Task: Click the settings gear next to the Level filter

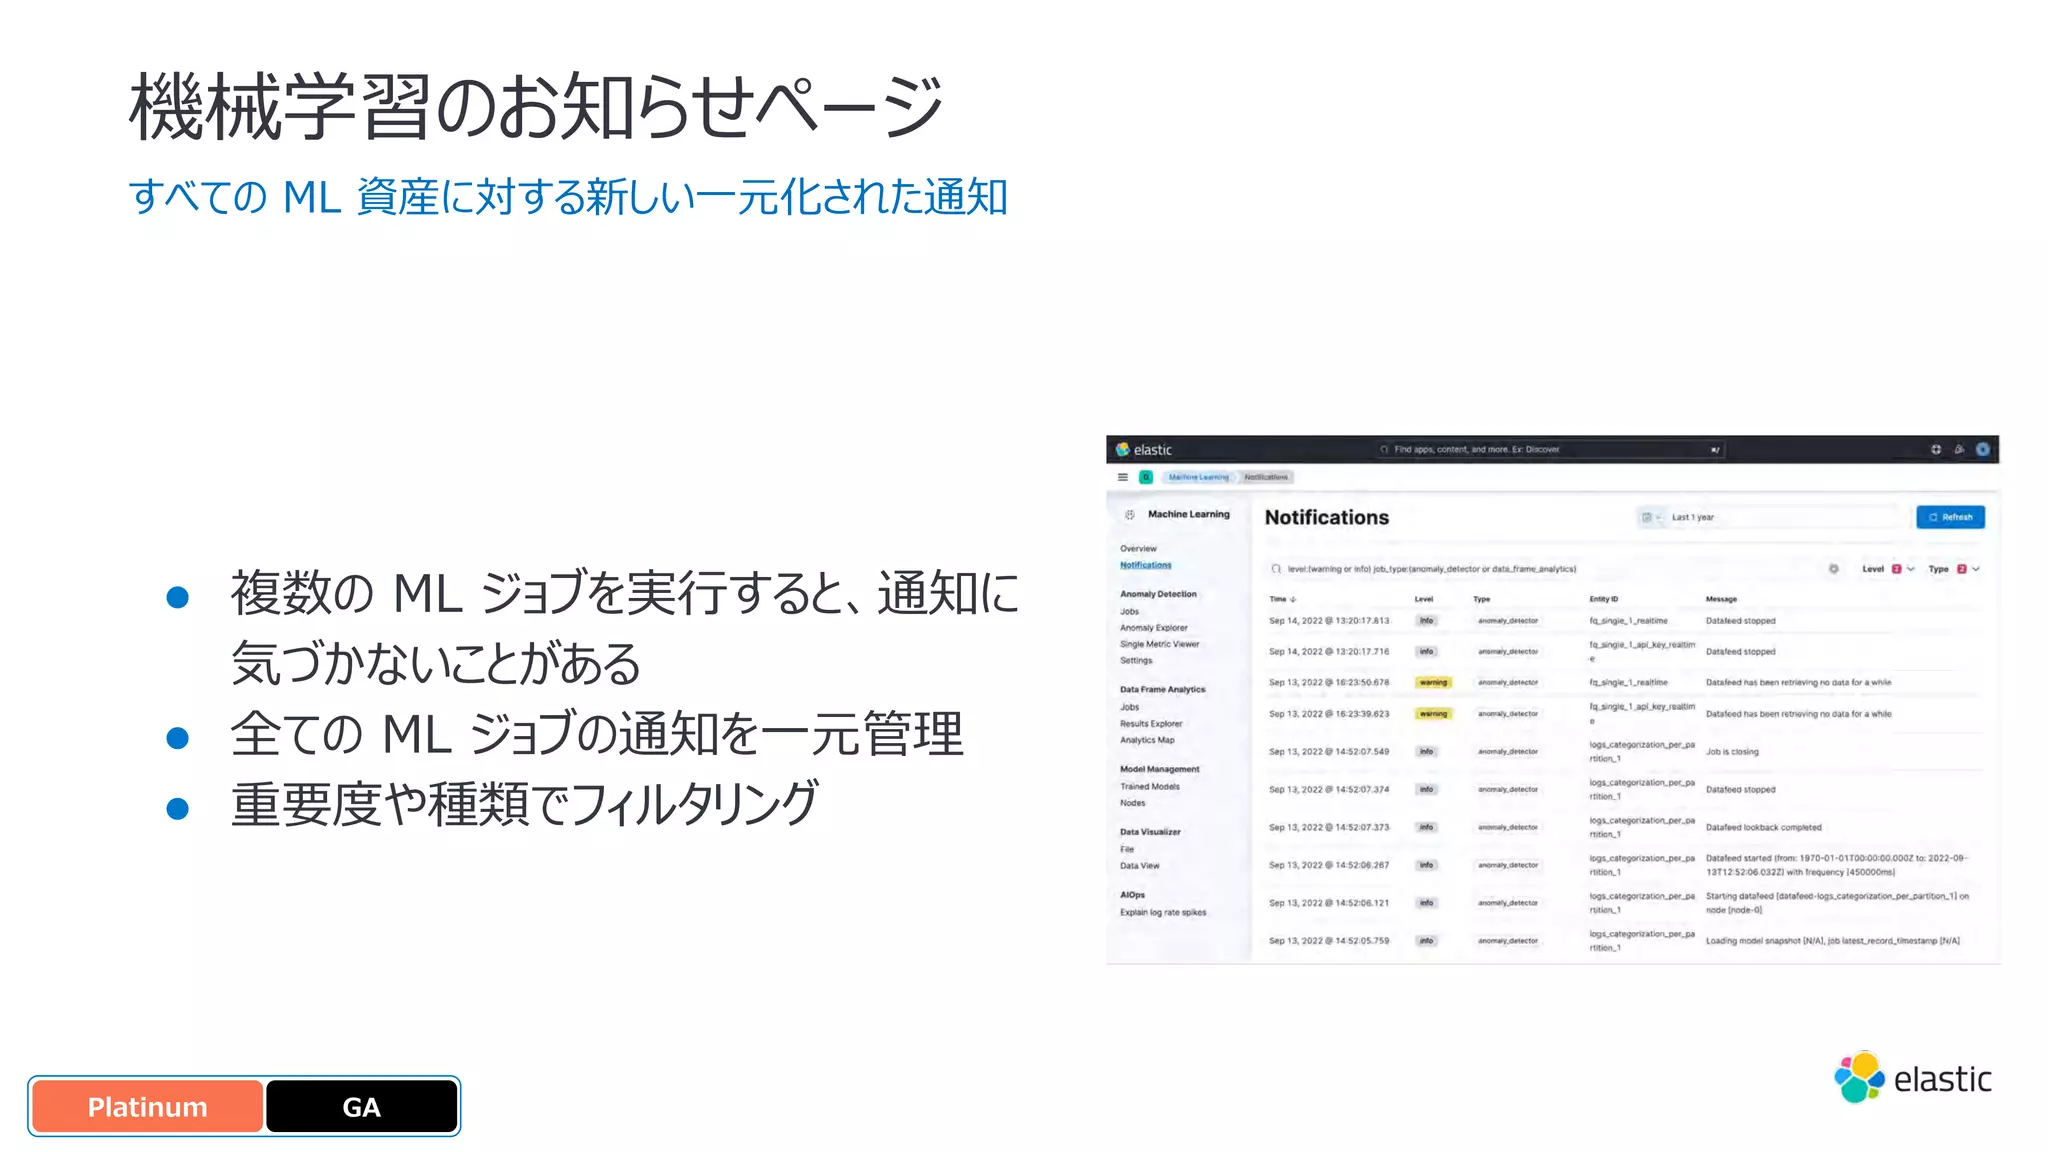Action: 1833,569
